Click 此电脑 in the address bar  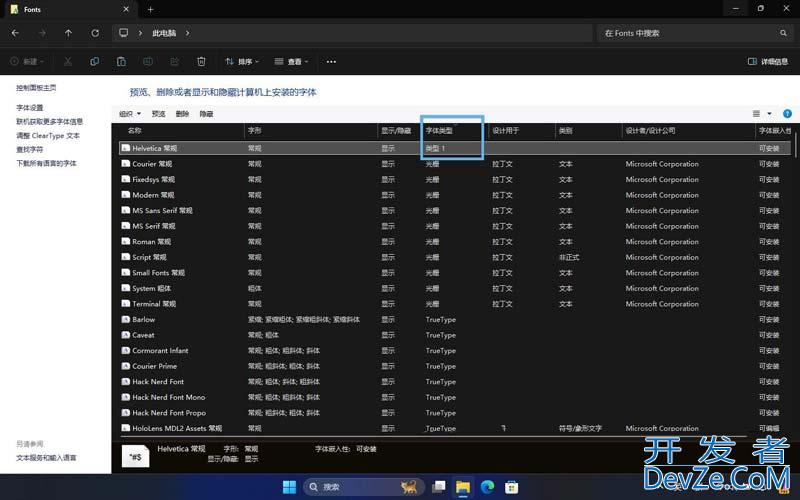pos(164,33)
